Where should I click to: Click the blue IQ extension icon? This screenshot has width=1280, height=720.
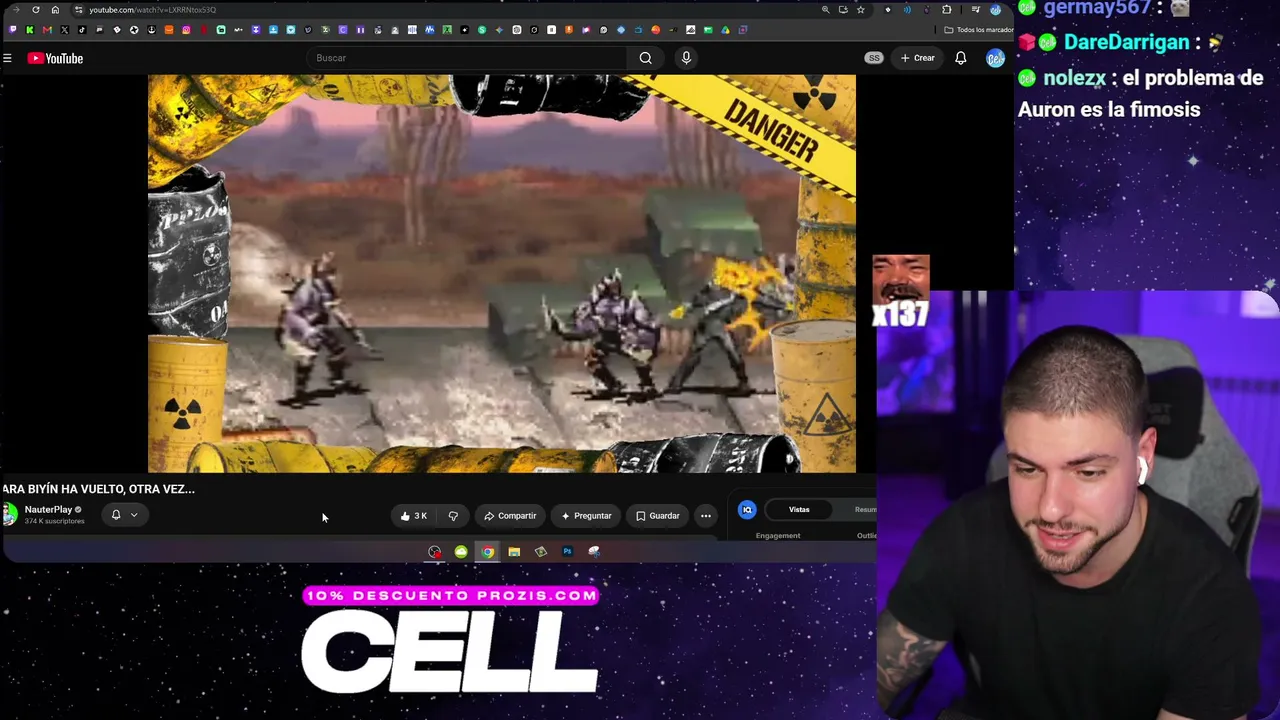pyautogui.click(x=747, y=510)
